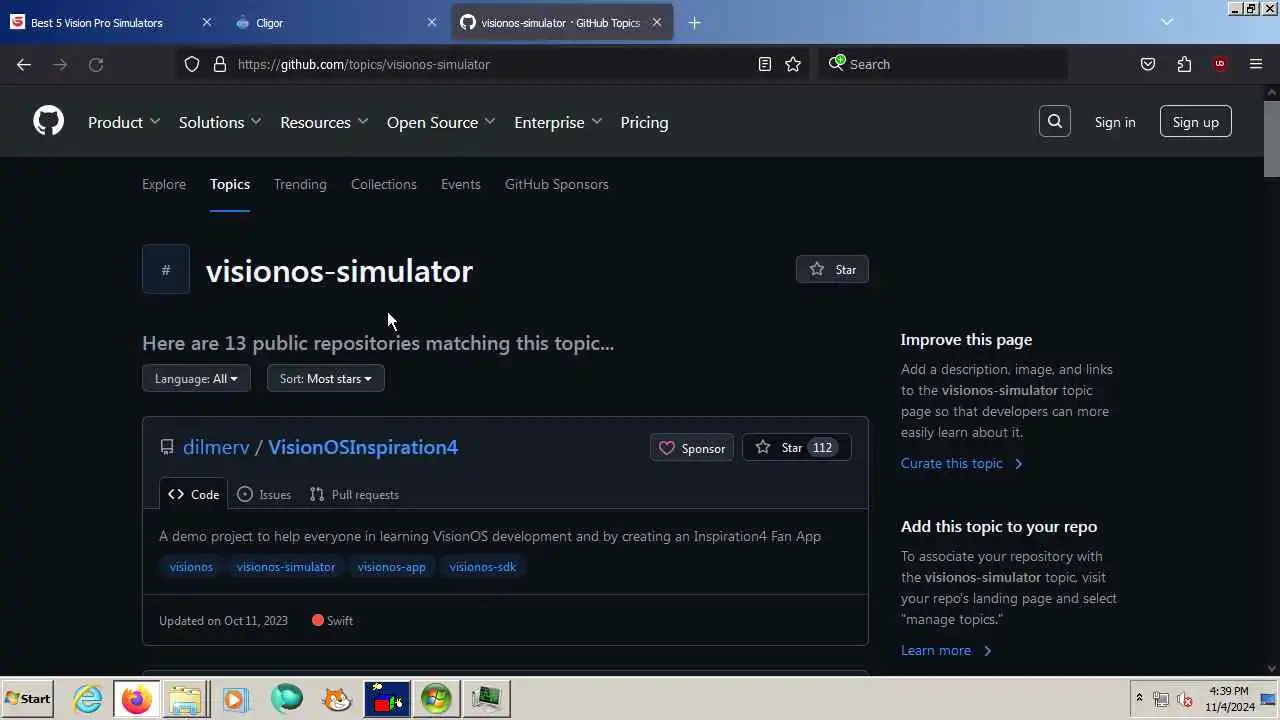Click the visionos topic tag
Screen dimensions: 1280x720
click(191, 567)
